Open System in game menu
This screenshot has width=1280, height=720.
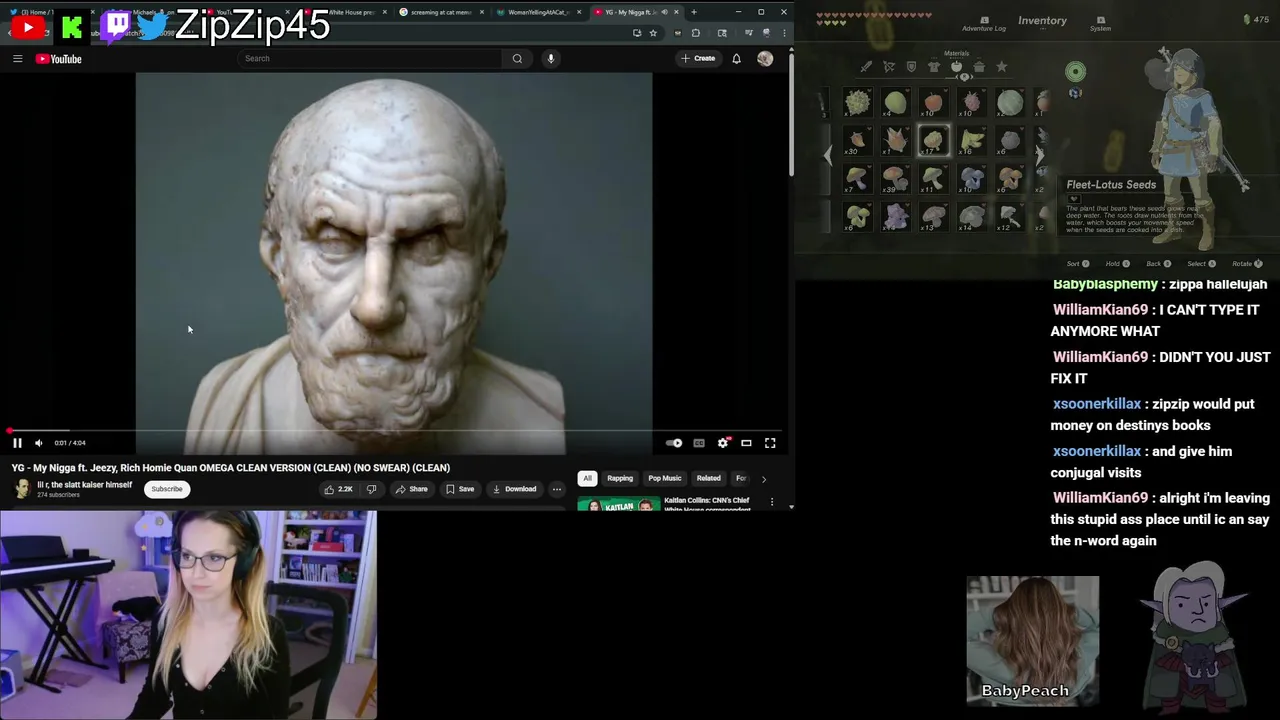coord(1100,24)
